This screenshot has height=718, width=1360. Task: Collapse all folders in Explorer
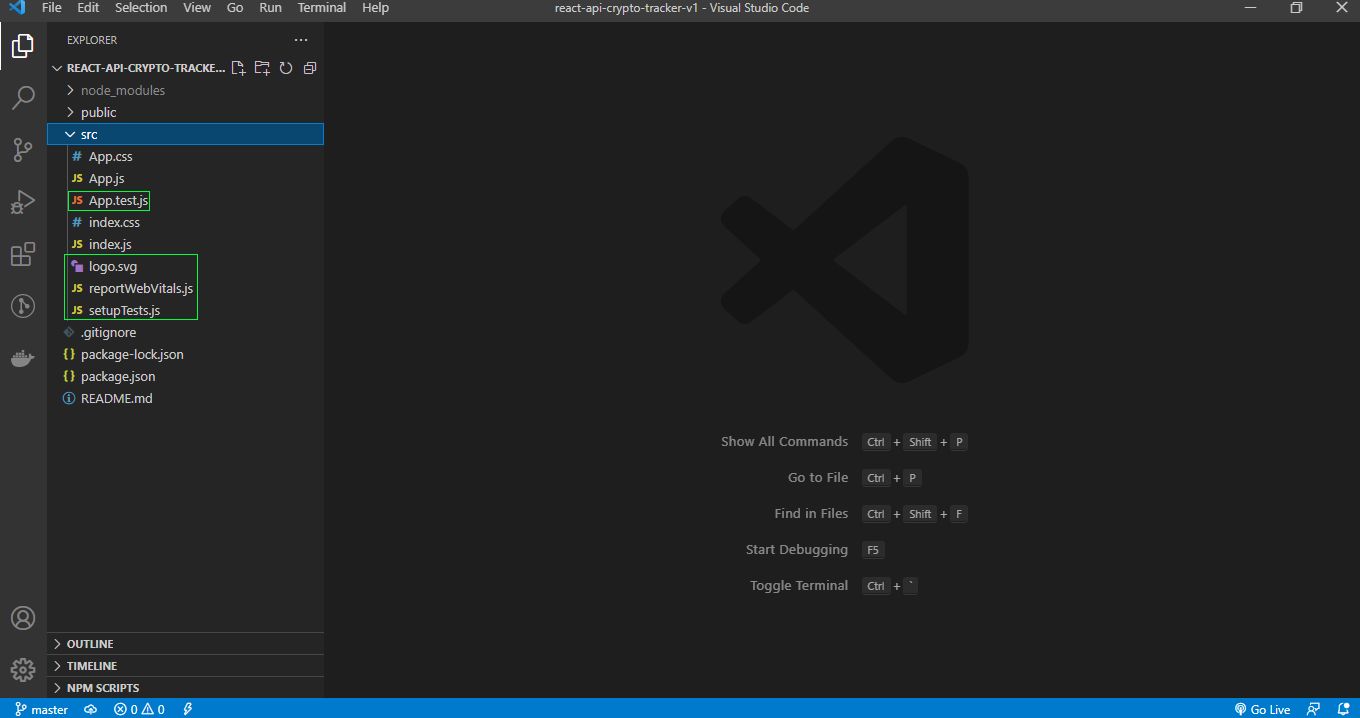click(x=310, y=68)
